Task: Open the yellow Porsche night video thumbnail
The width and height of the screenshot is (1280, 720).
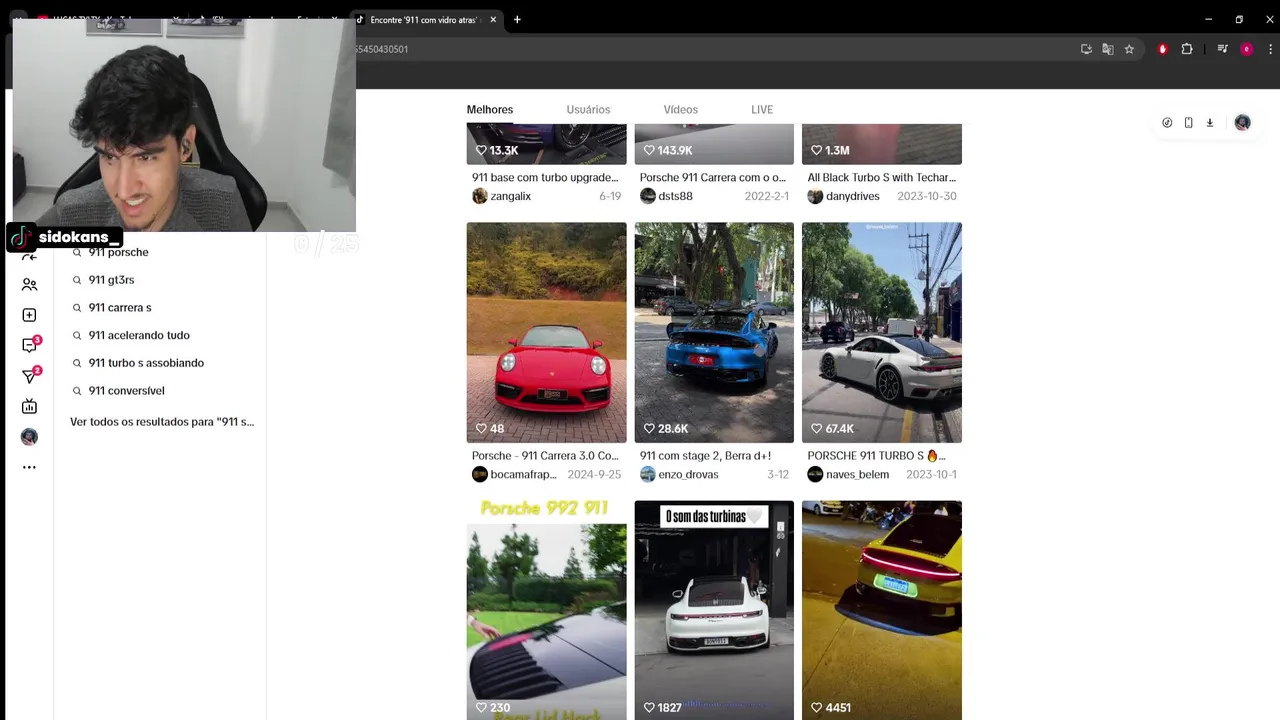Action: 882,610
